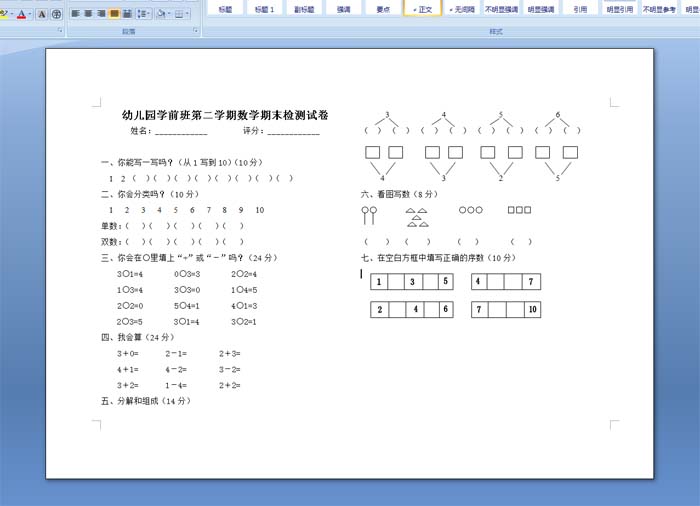Open the line spacing dropdown
Image resolution: width=700 pixels, height=506 pixels.
pos(143,14)
